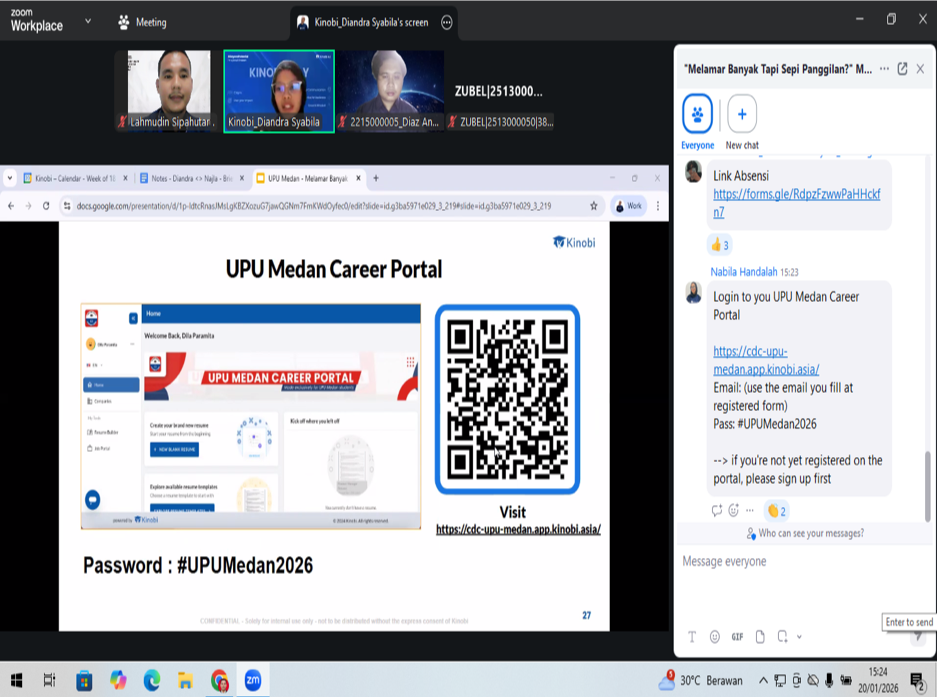Toggle the clapping hands reaction
Screen dimensions: 937x697
tap(777, 511)
